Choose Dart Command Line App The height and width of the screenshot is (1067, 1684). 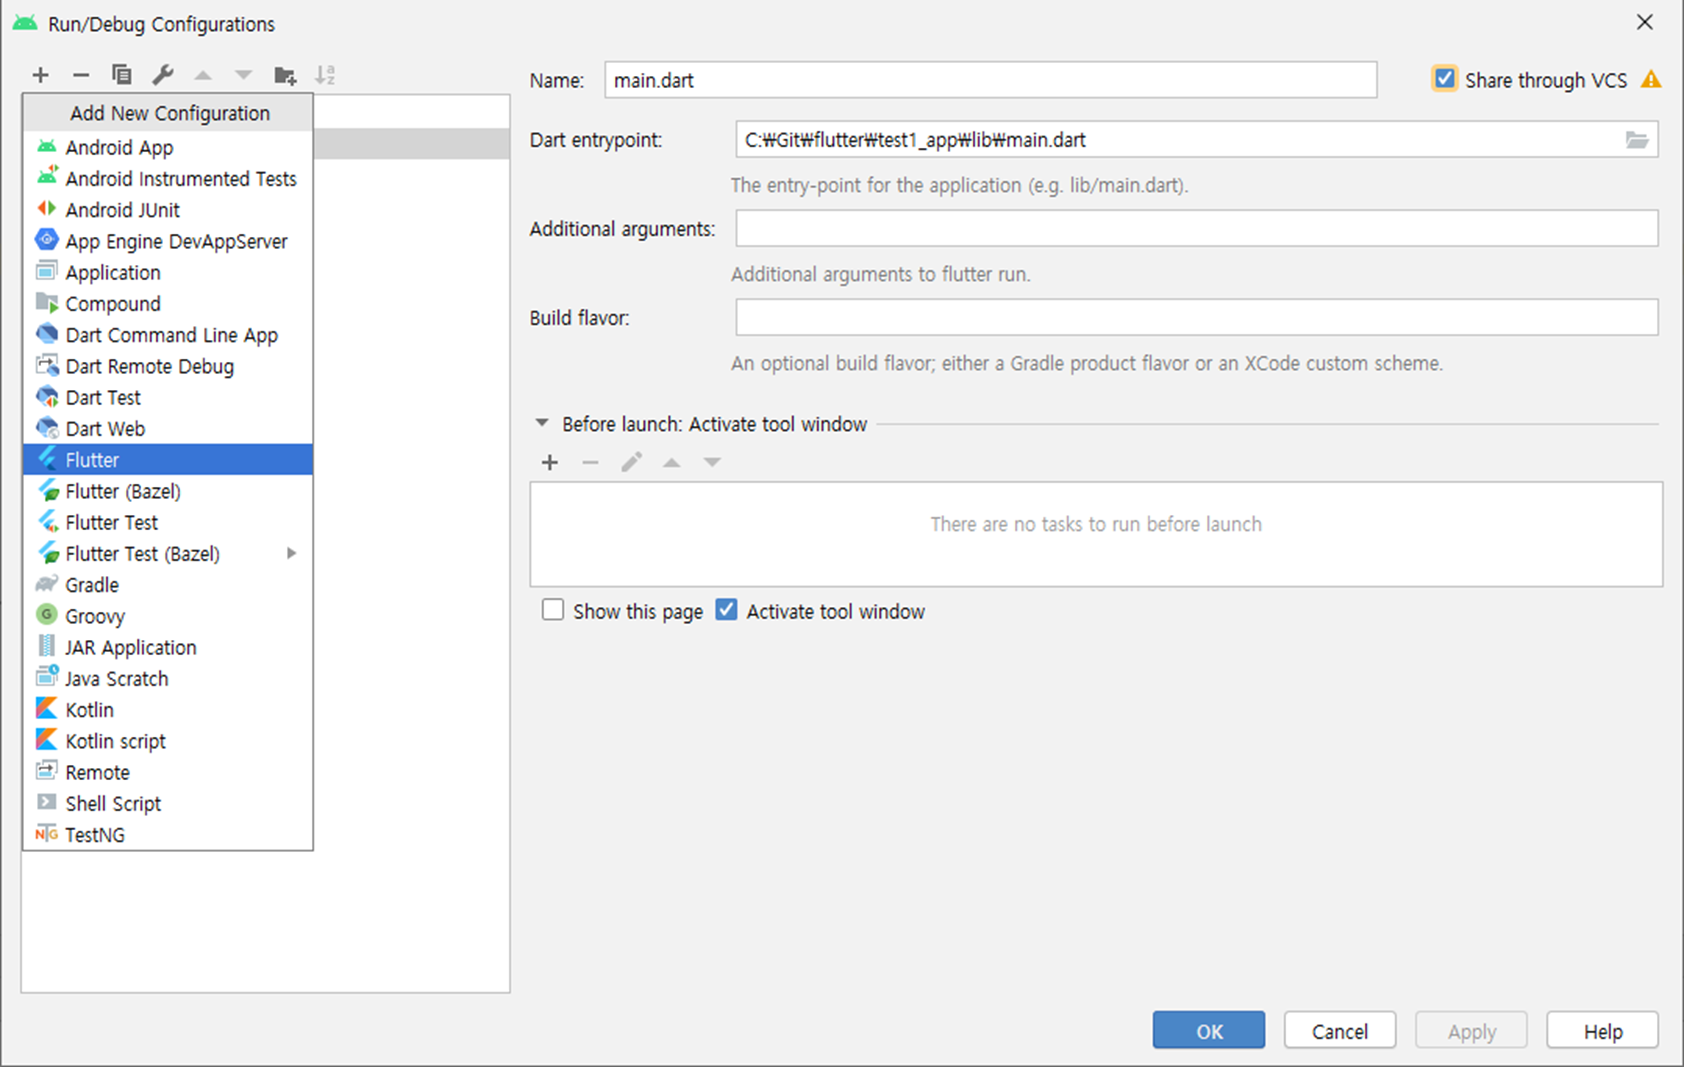[168, 335]
